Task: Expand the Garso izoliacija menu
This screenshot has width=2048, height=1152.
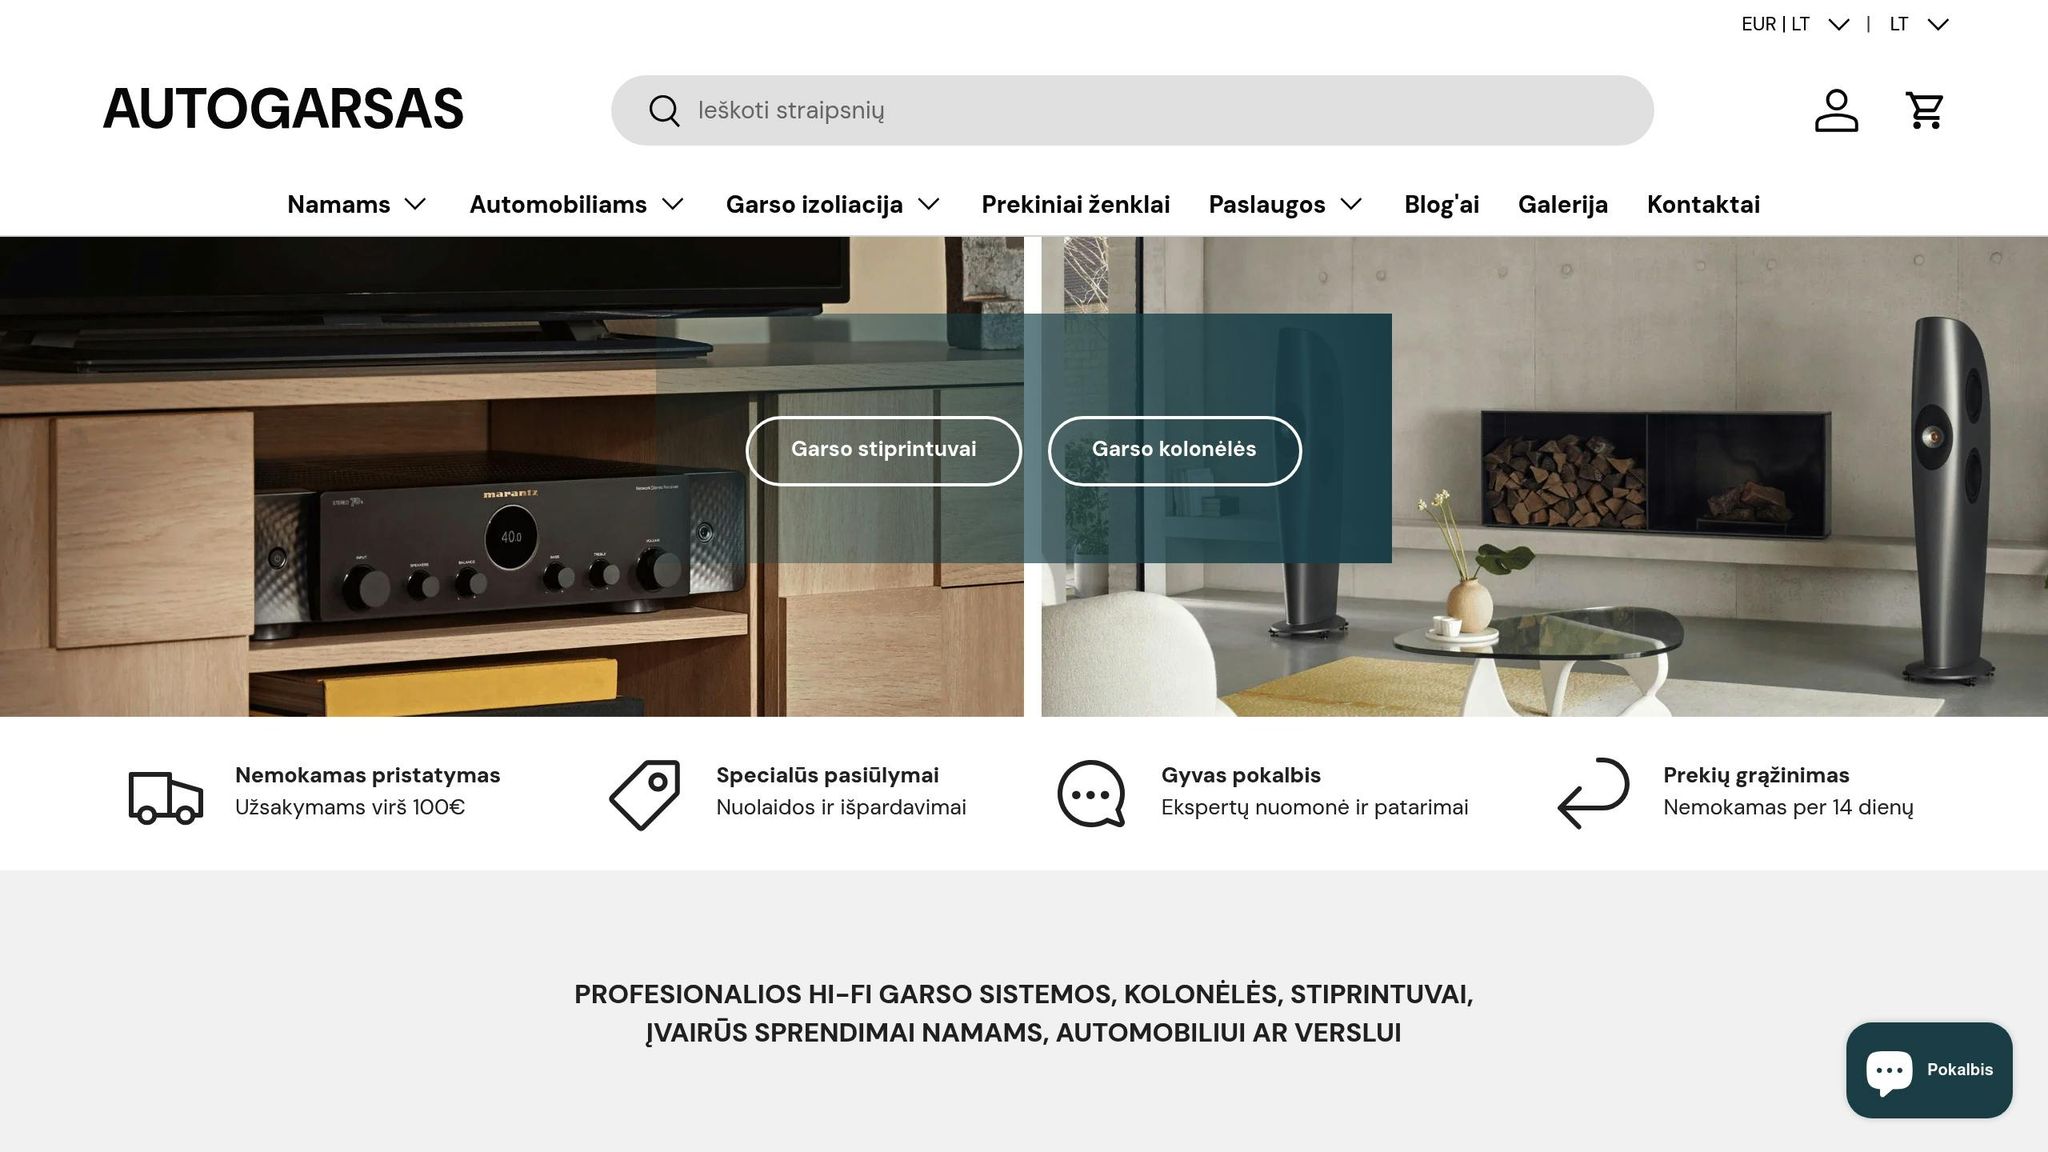Action: coord(833,204)
